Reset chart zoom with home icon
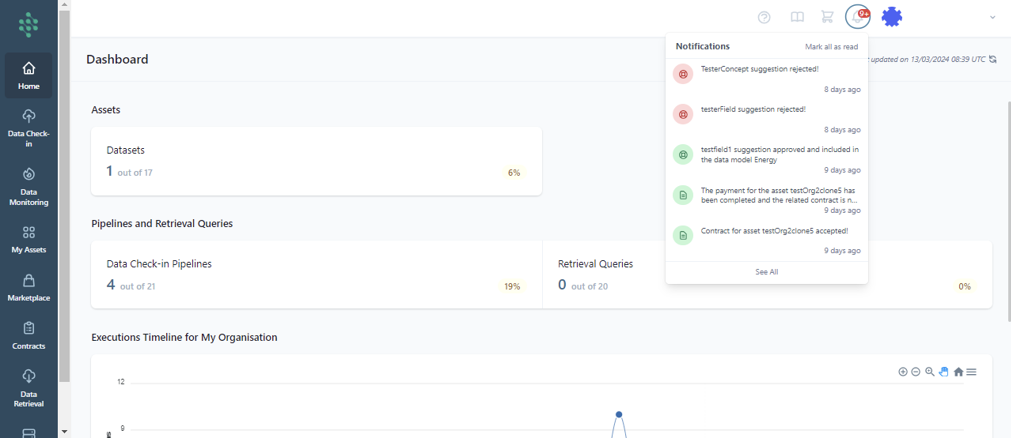 tap(958, 372)
